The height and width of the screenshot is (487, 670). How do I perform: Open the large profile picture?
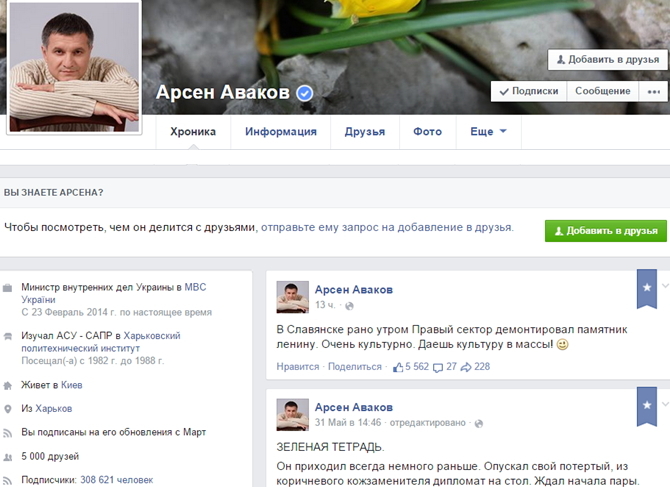point(74,67)
